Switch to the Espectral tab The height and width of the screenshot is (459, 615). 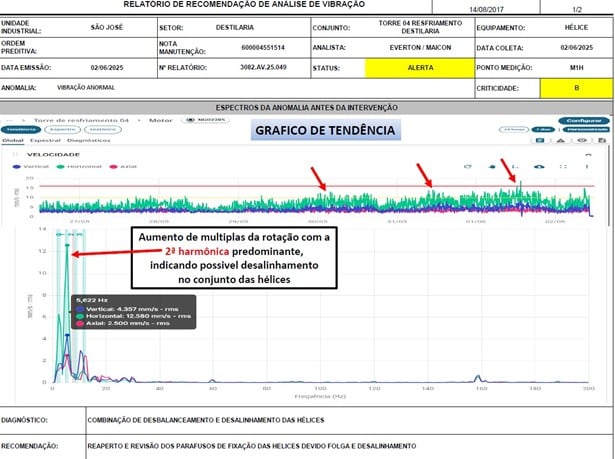[x=41, y=141]
